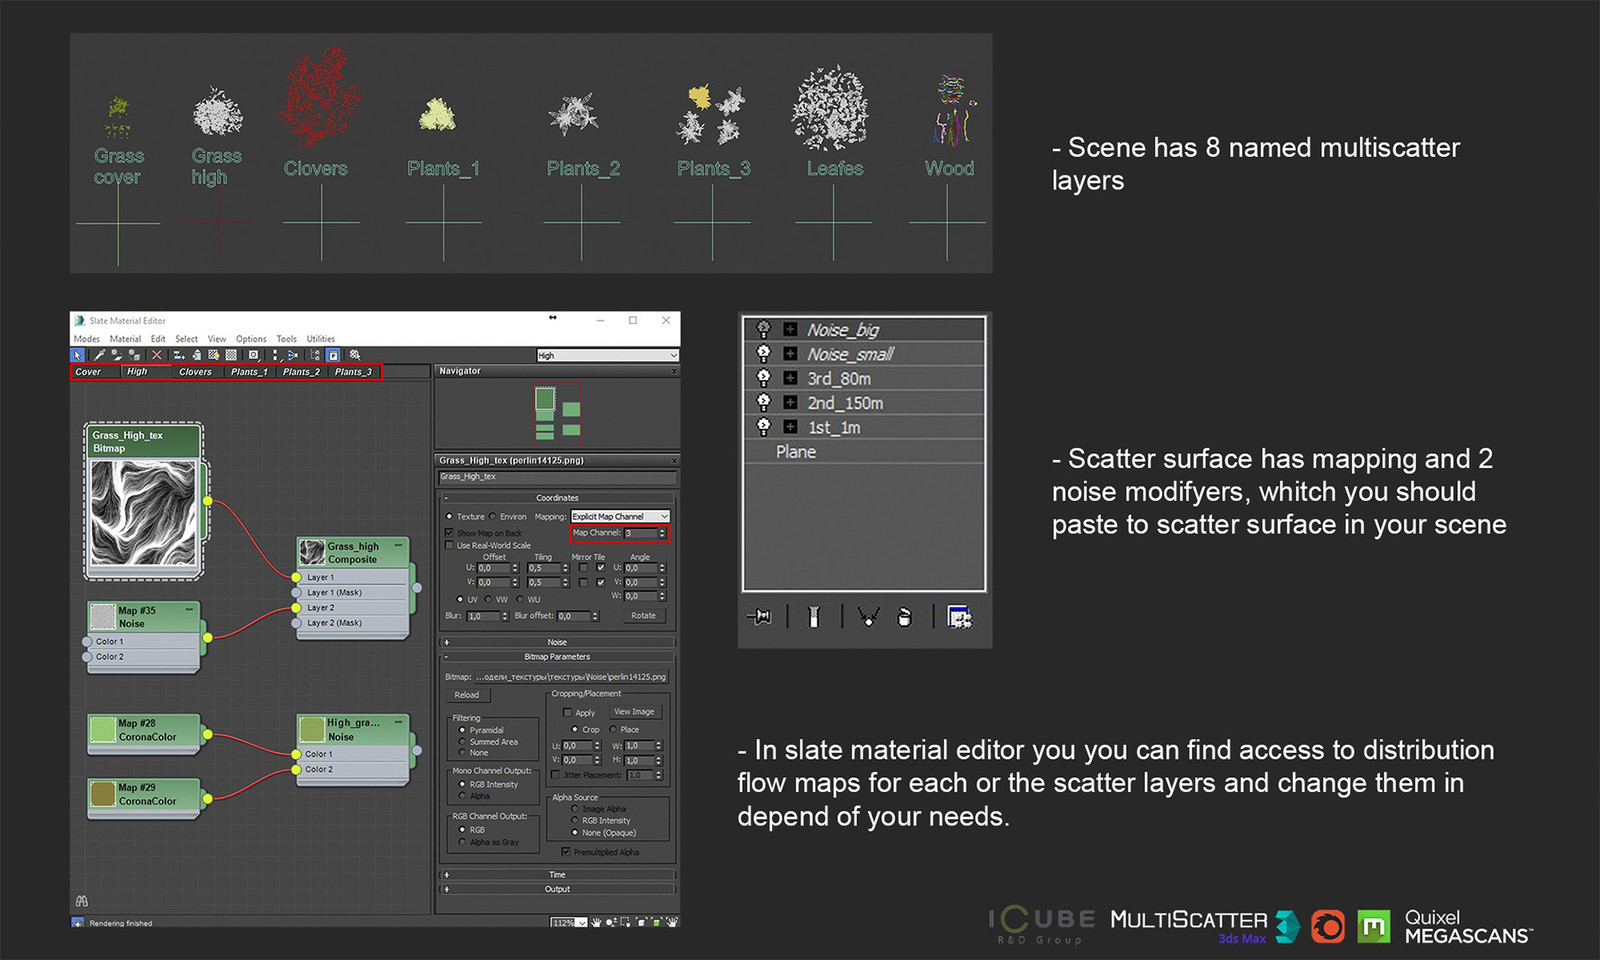Click the View Image button
The height and width of the screenshot is (960, 1600).
634,712
